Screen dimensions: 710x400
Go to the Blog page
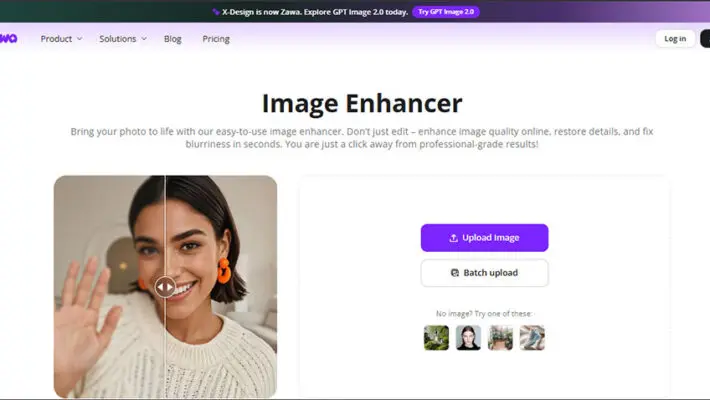click(173, 39)
